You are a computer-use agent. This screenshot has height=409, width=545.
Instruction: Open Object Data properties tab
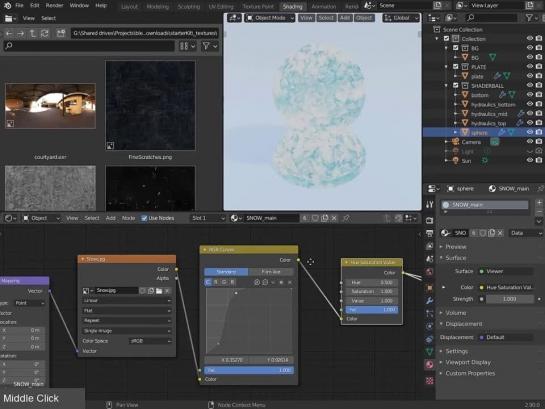click(x=430, y=352)
